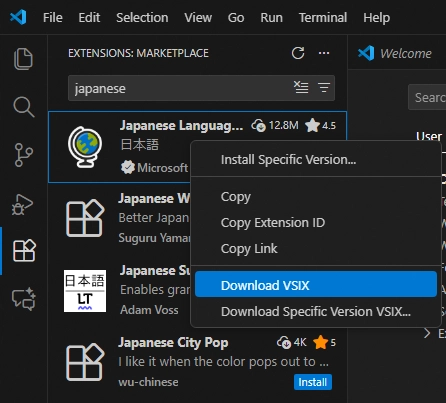Switch to the Welcome tab
The height and width of the screenshot is (403, 446).
pyautogui.click(x=406, y=53)
